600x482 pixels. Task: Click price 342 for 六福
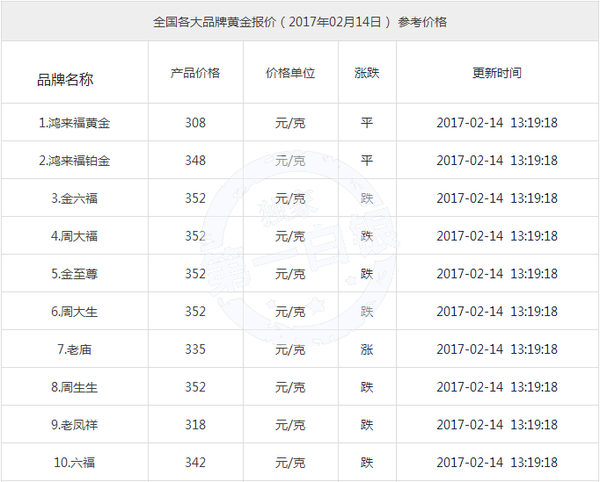tap(195, 462)
